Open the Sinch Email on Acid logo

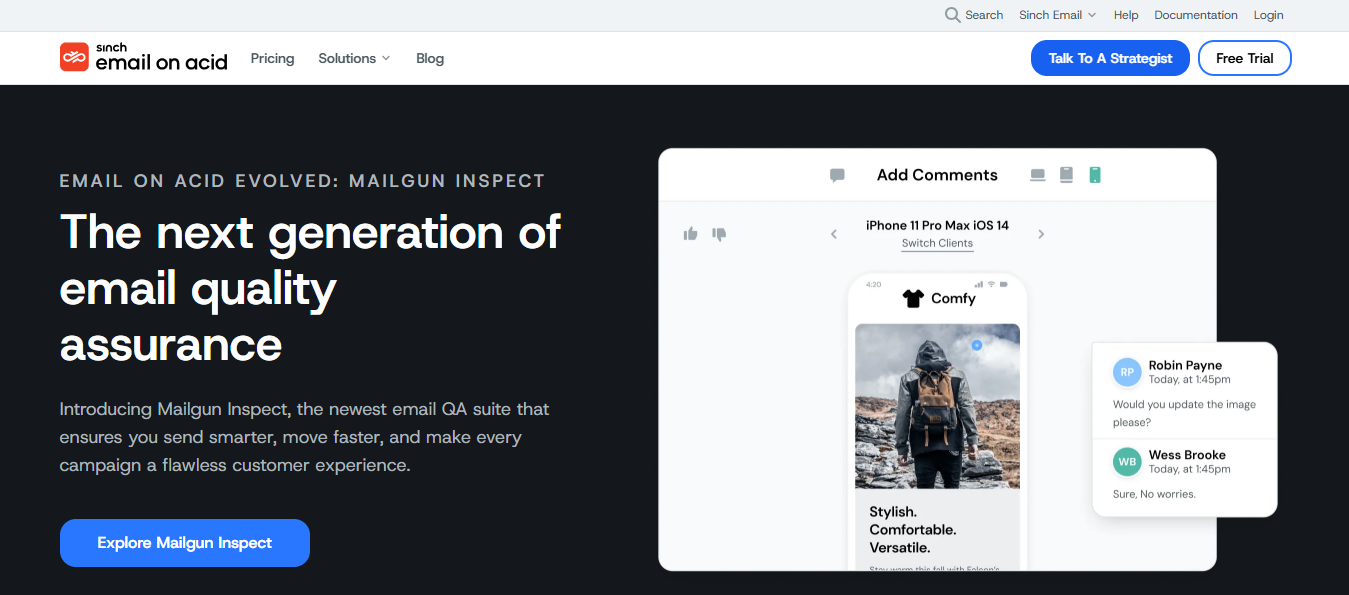pos(143,58)
